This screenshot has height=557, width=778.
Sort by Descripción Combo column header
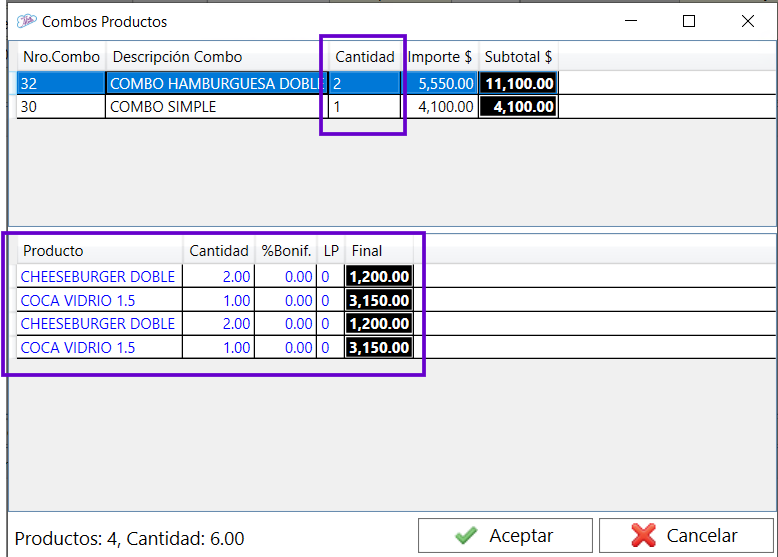[216, 57]
